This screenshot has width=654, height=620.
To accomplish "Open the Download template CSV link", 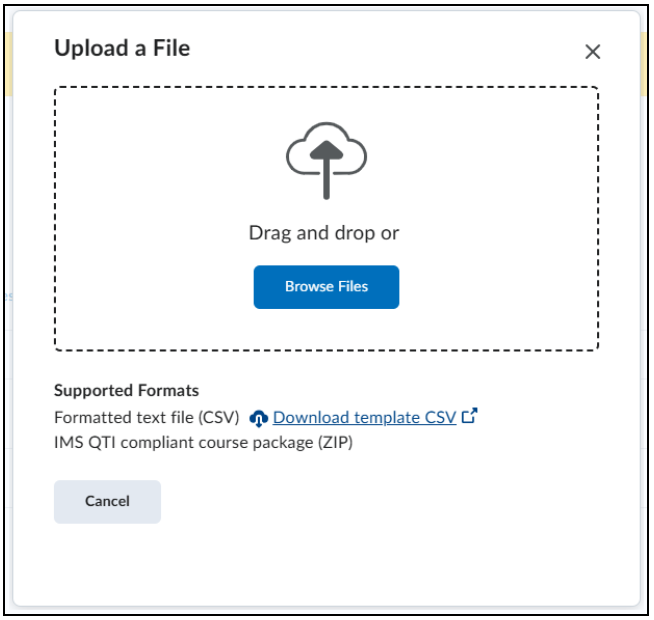I will click(365, 418).
